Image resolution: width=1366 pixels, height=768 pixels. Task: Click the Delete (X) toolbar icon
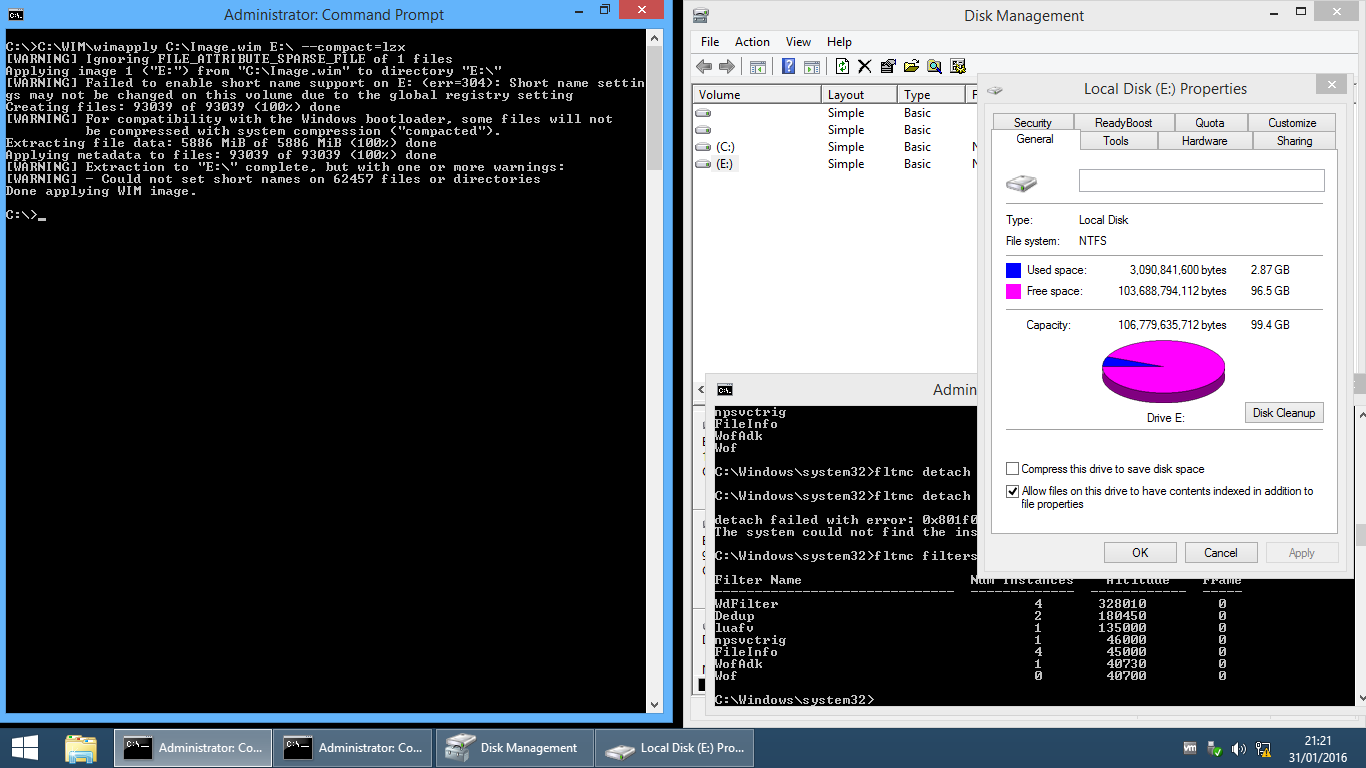(x=865, y=67)
